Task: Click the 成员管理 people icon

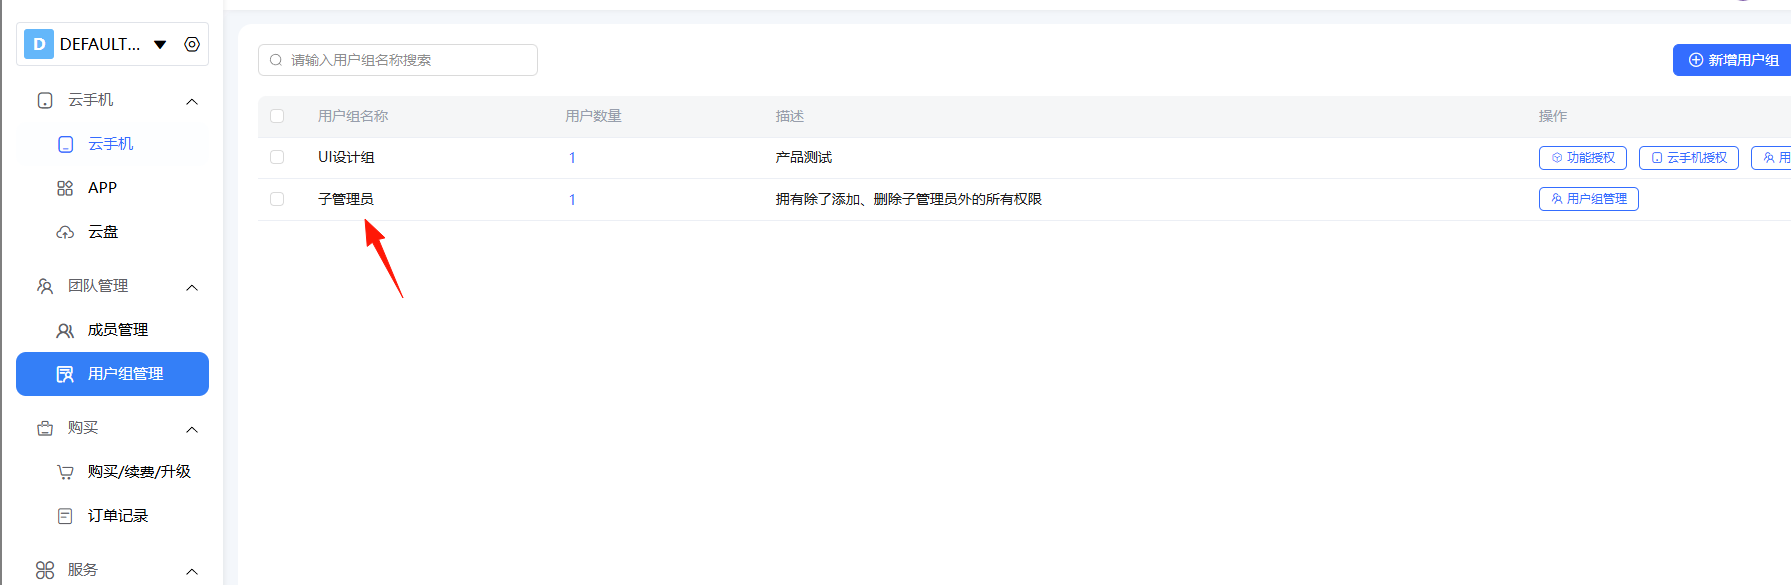Action: coord(65,330)
